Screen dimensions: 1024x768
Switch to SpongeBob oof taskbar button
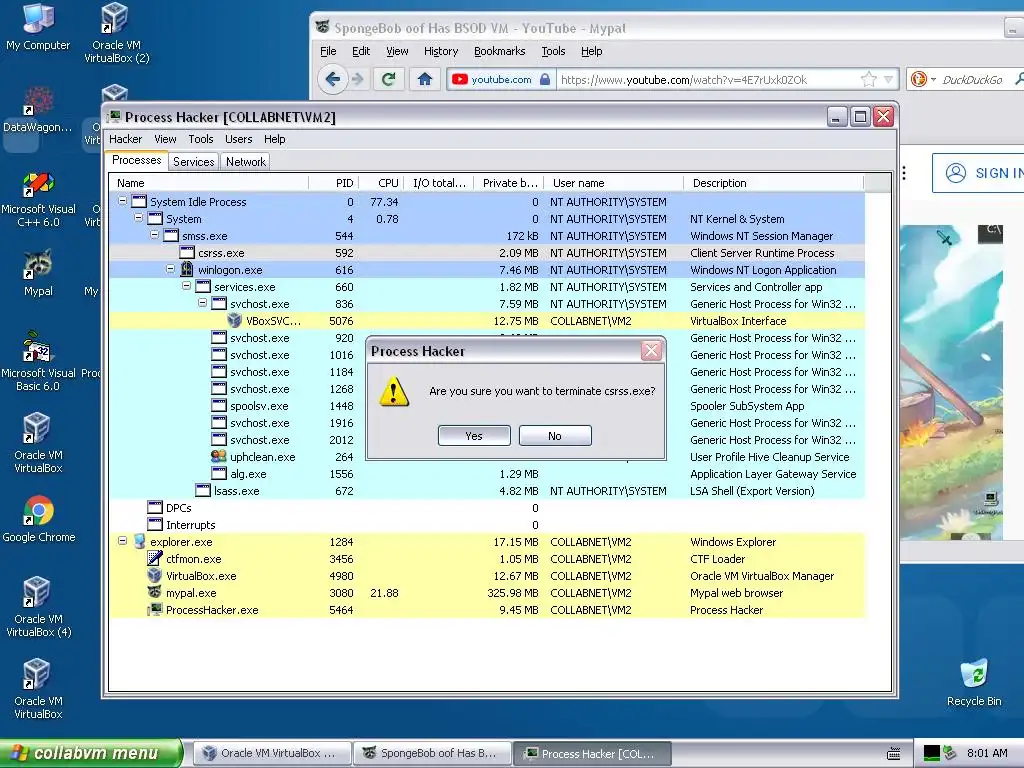[x=432, y=753]
